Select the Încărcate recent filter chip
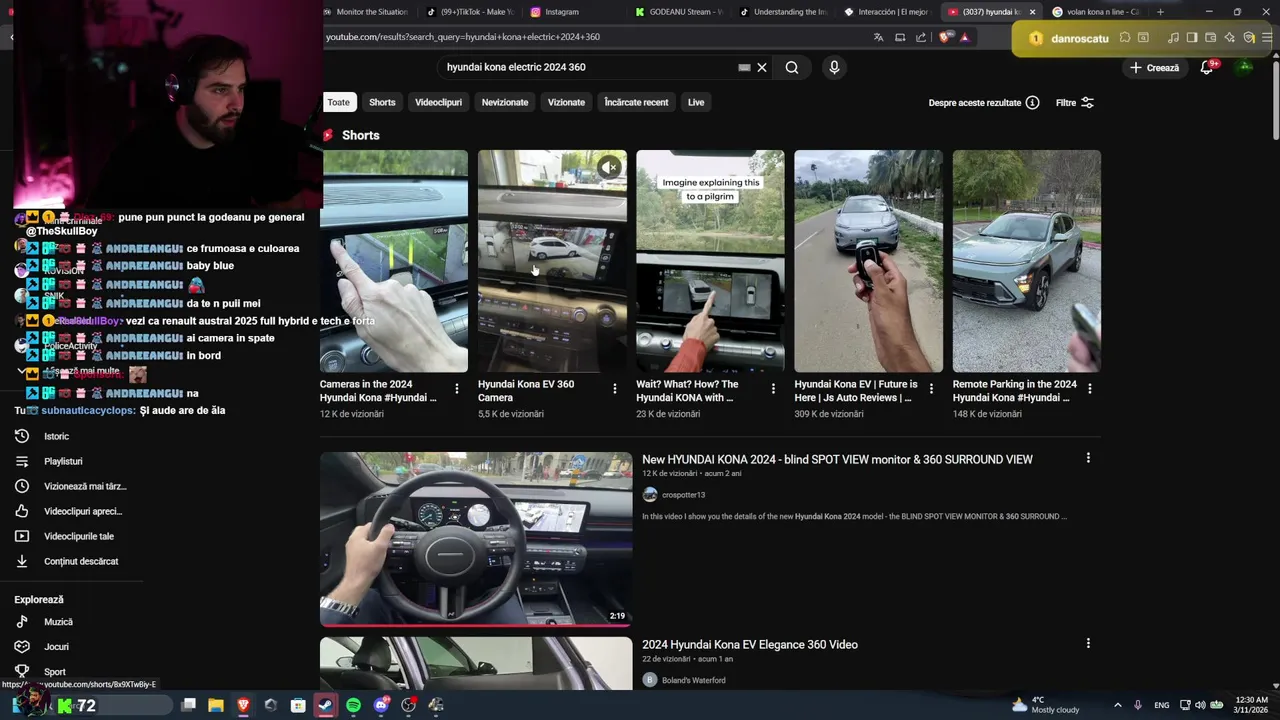The width and height of the screenshot is (1280, 720). [636, 102]
